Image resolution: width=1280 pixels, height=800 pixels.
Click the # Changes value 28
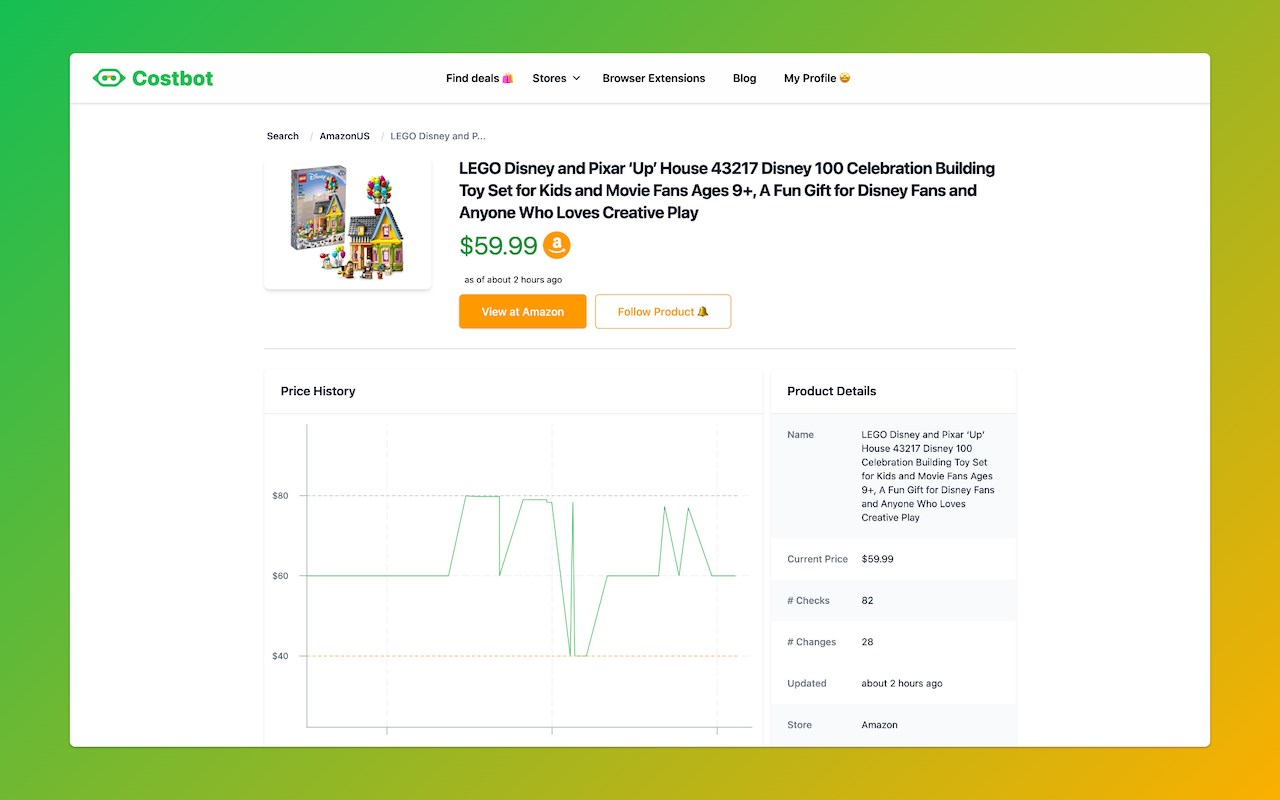coord(868,642)
